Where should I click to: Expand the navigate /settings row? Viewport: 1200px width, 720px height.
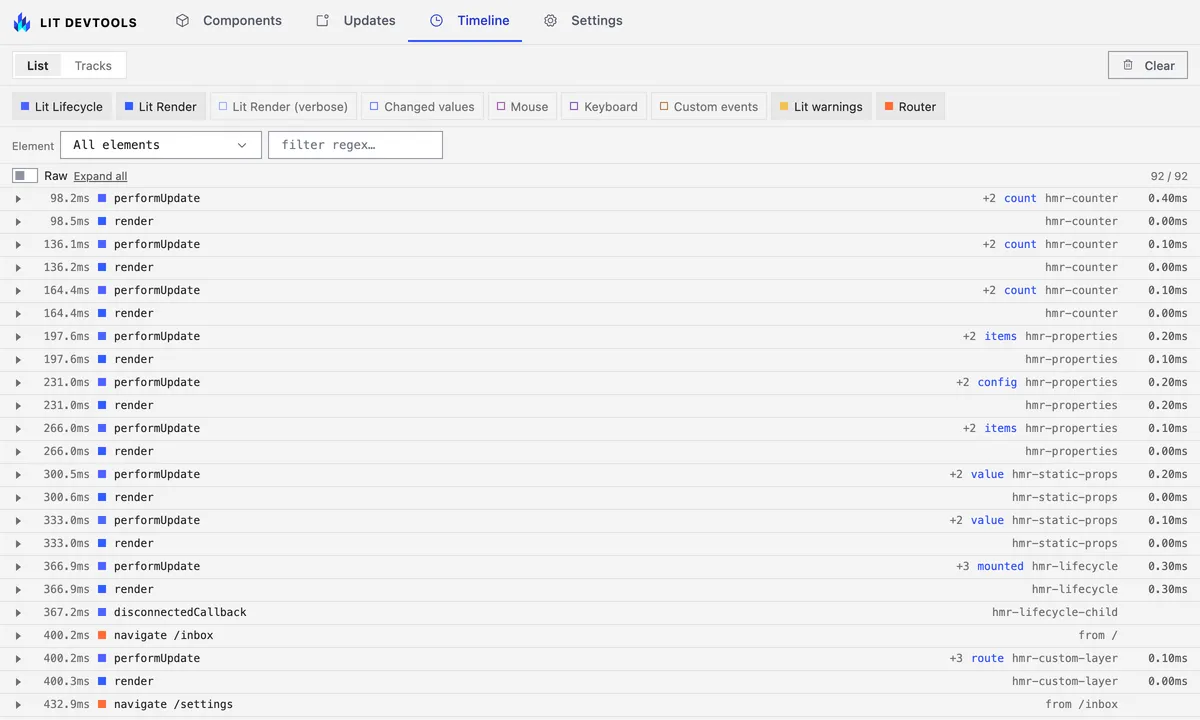pyautogui.click(x=18, y=704)
